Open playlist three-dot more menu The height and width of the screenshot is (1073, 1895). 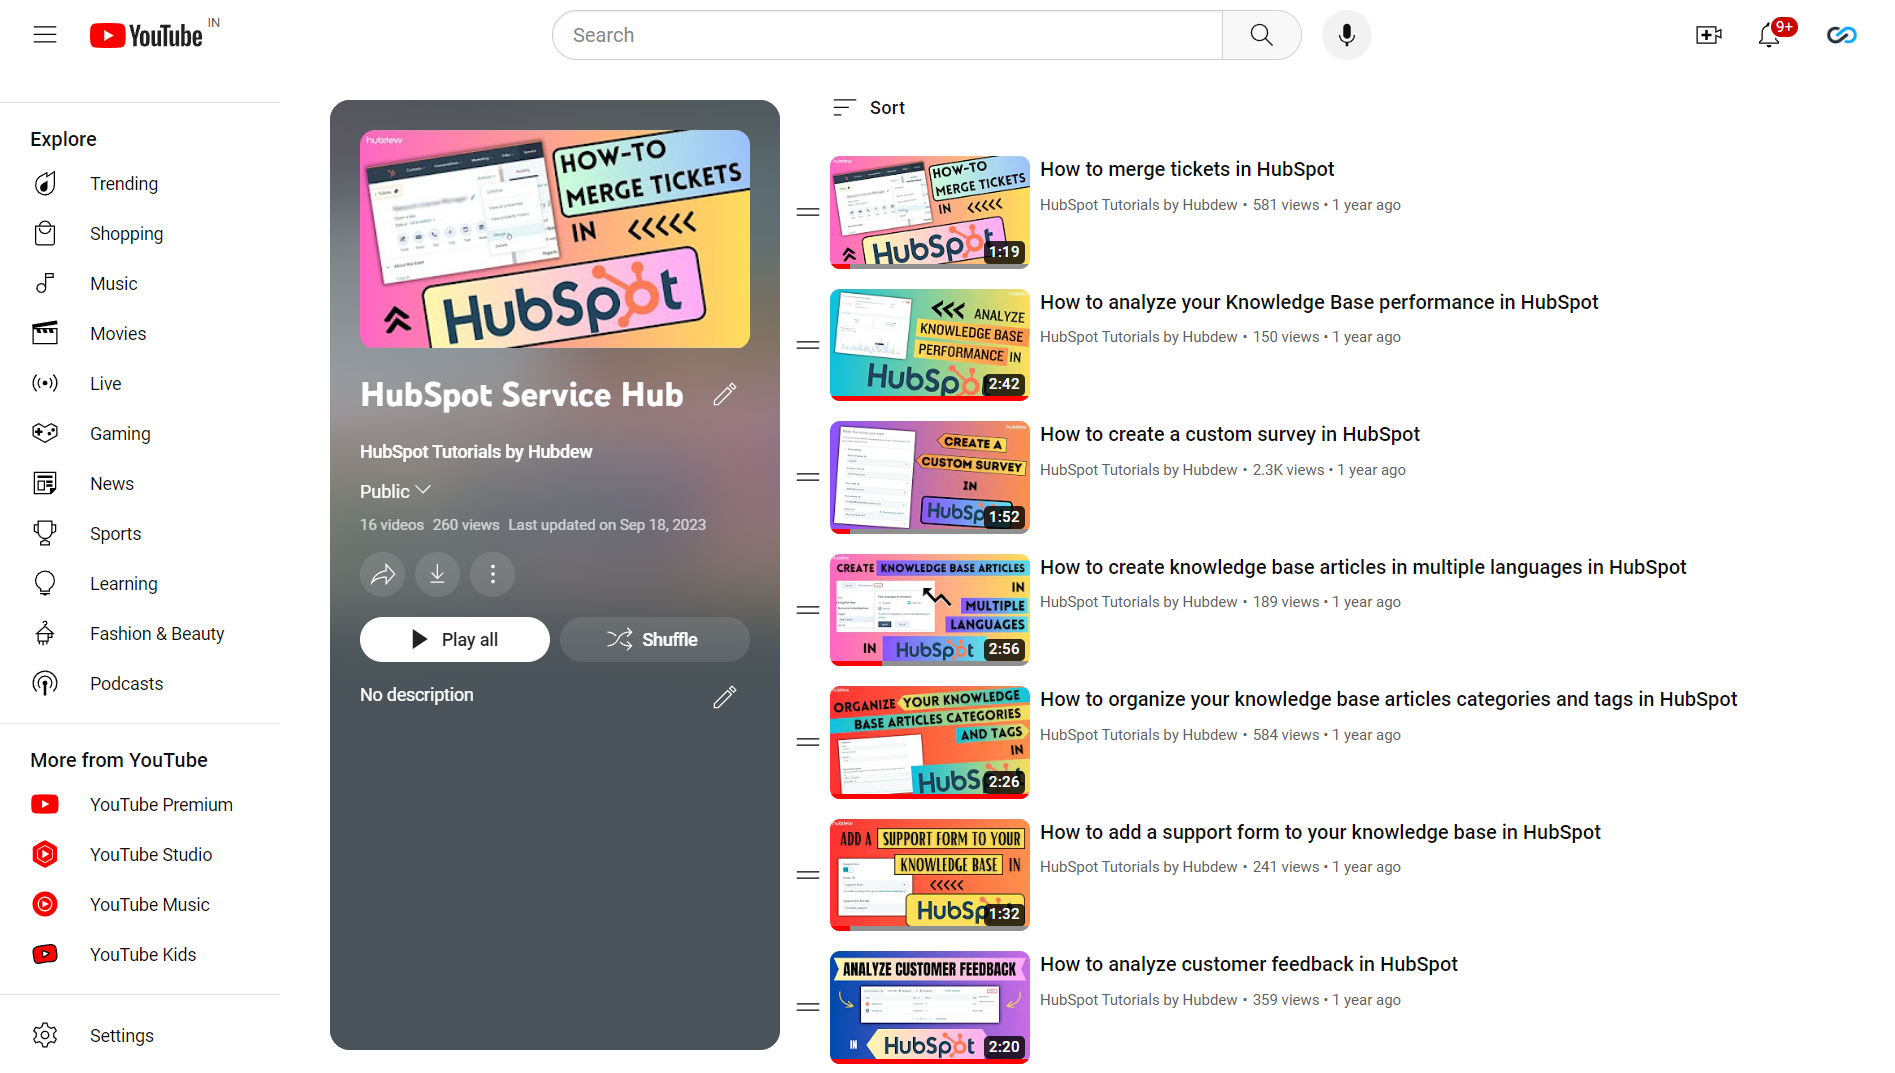coord(492,574)
